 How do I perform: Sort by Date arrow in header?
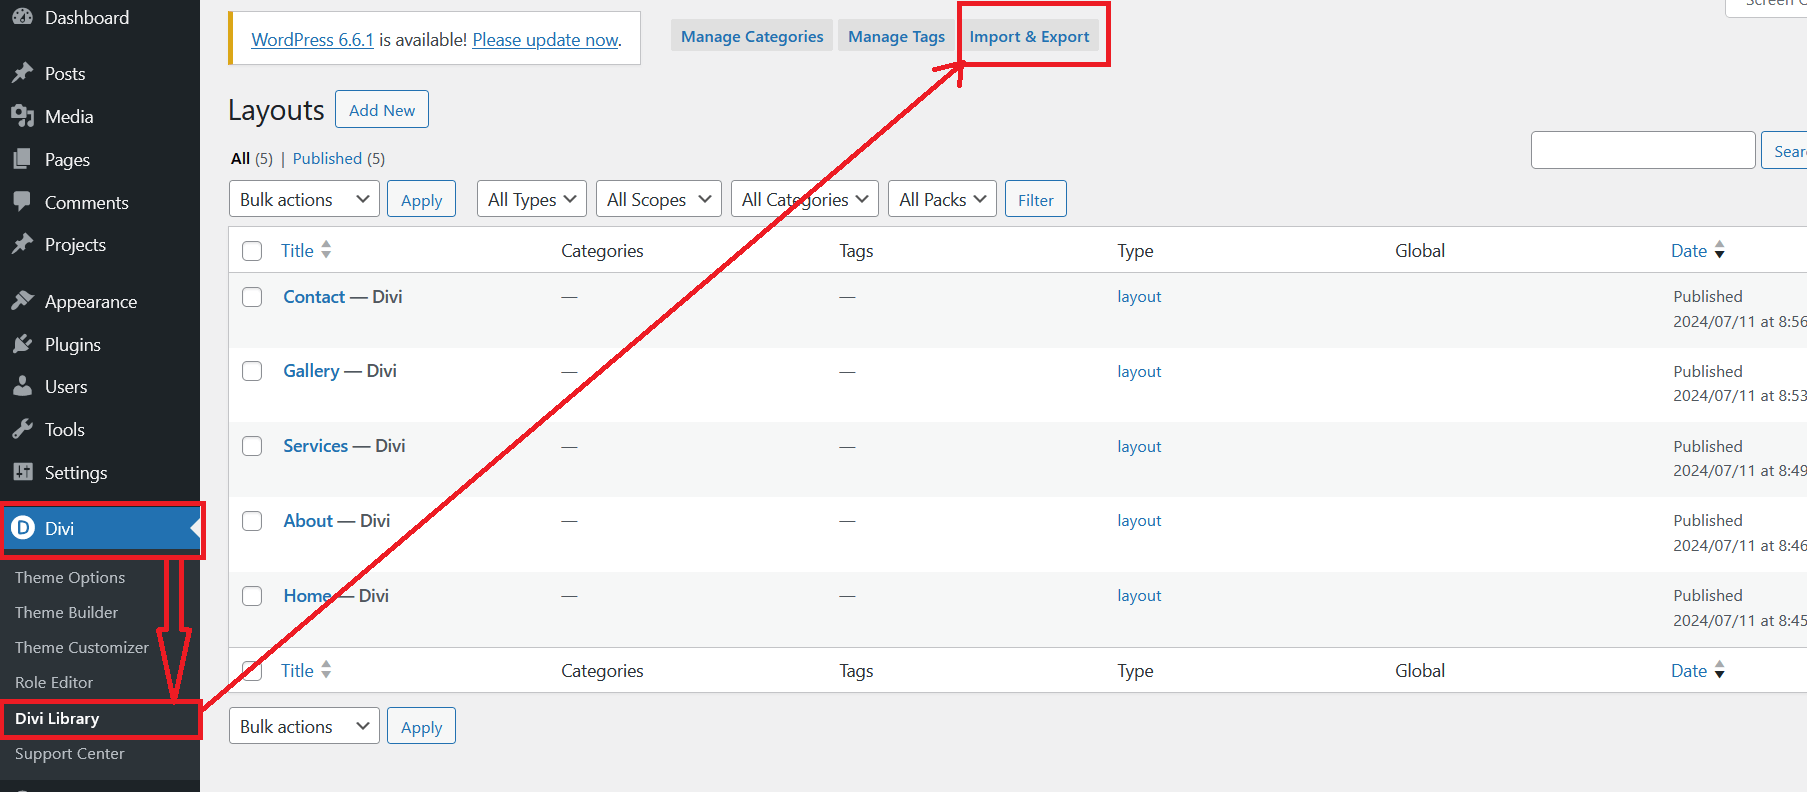[1720, 250]
